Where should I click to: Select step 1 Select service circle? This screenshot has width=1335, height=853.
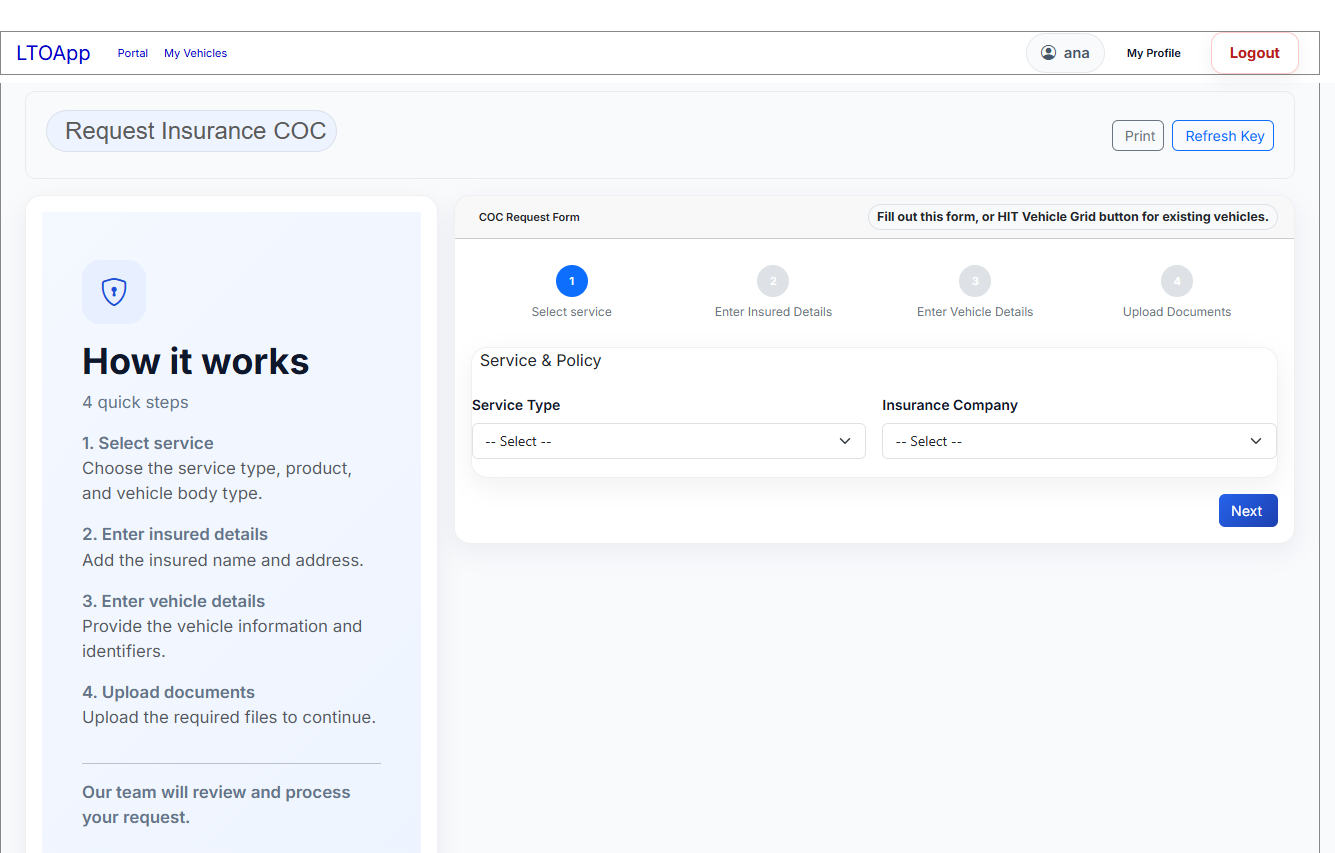tap(571, 281)
